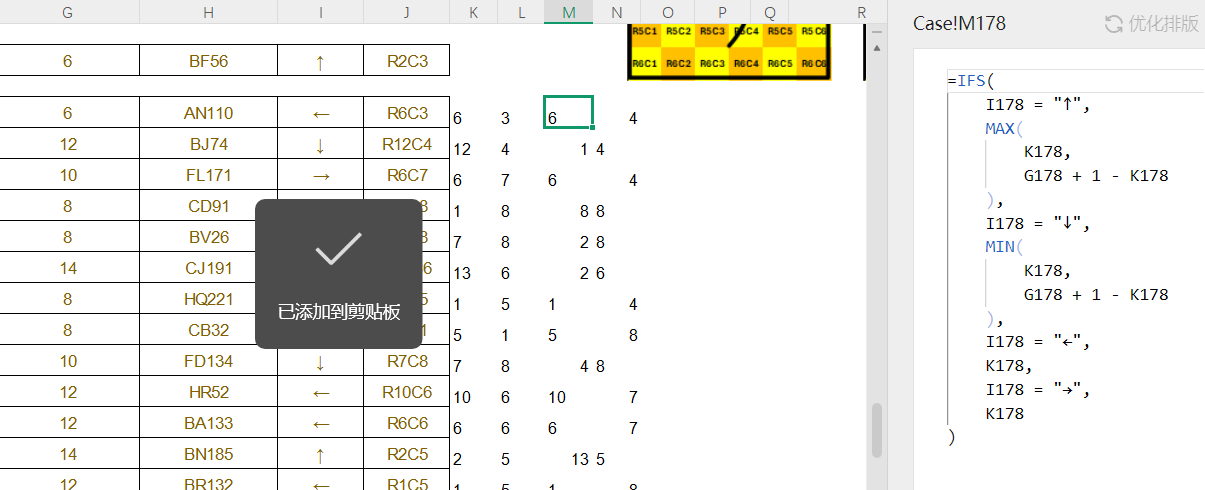Select the cell containing R6C7
The image size is (1205, 490).
point(407,175)
